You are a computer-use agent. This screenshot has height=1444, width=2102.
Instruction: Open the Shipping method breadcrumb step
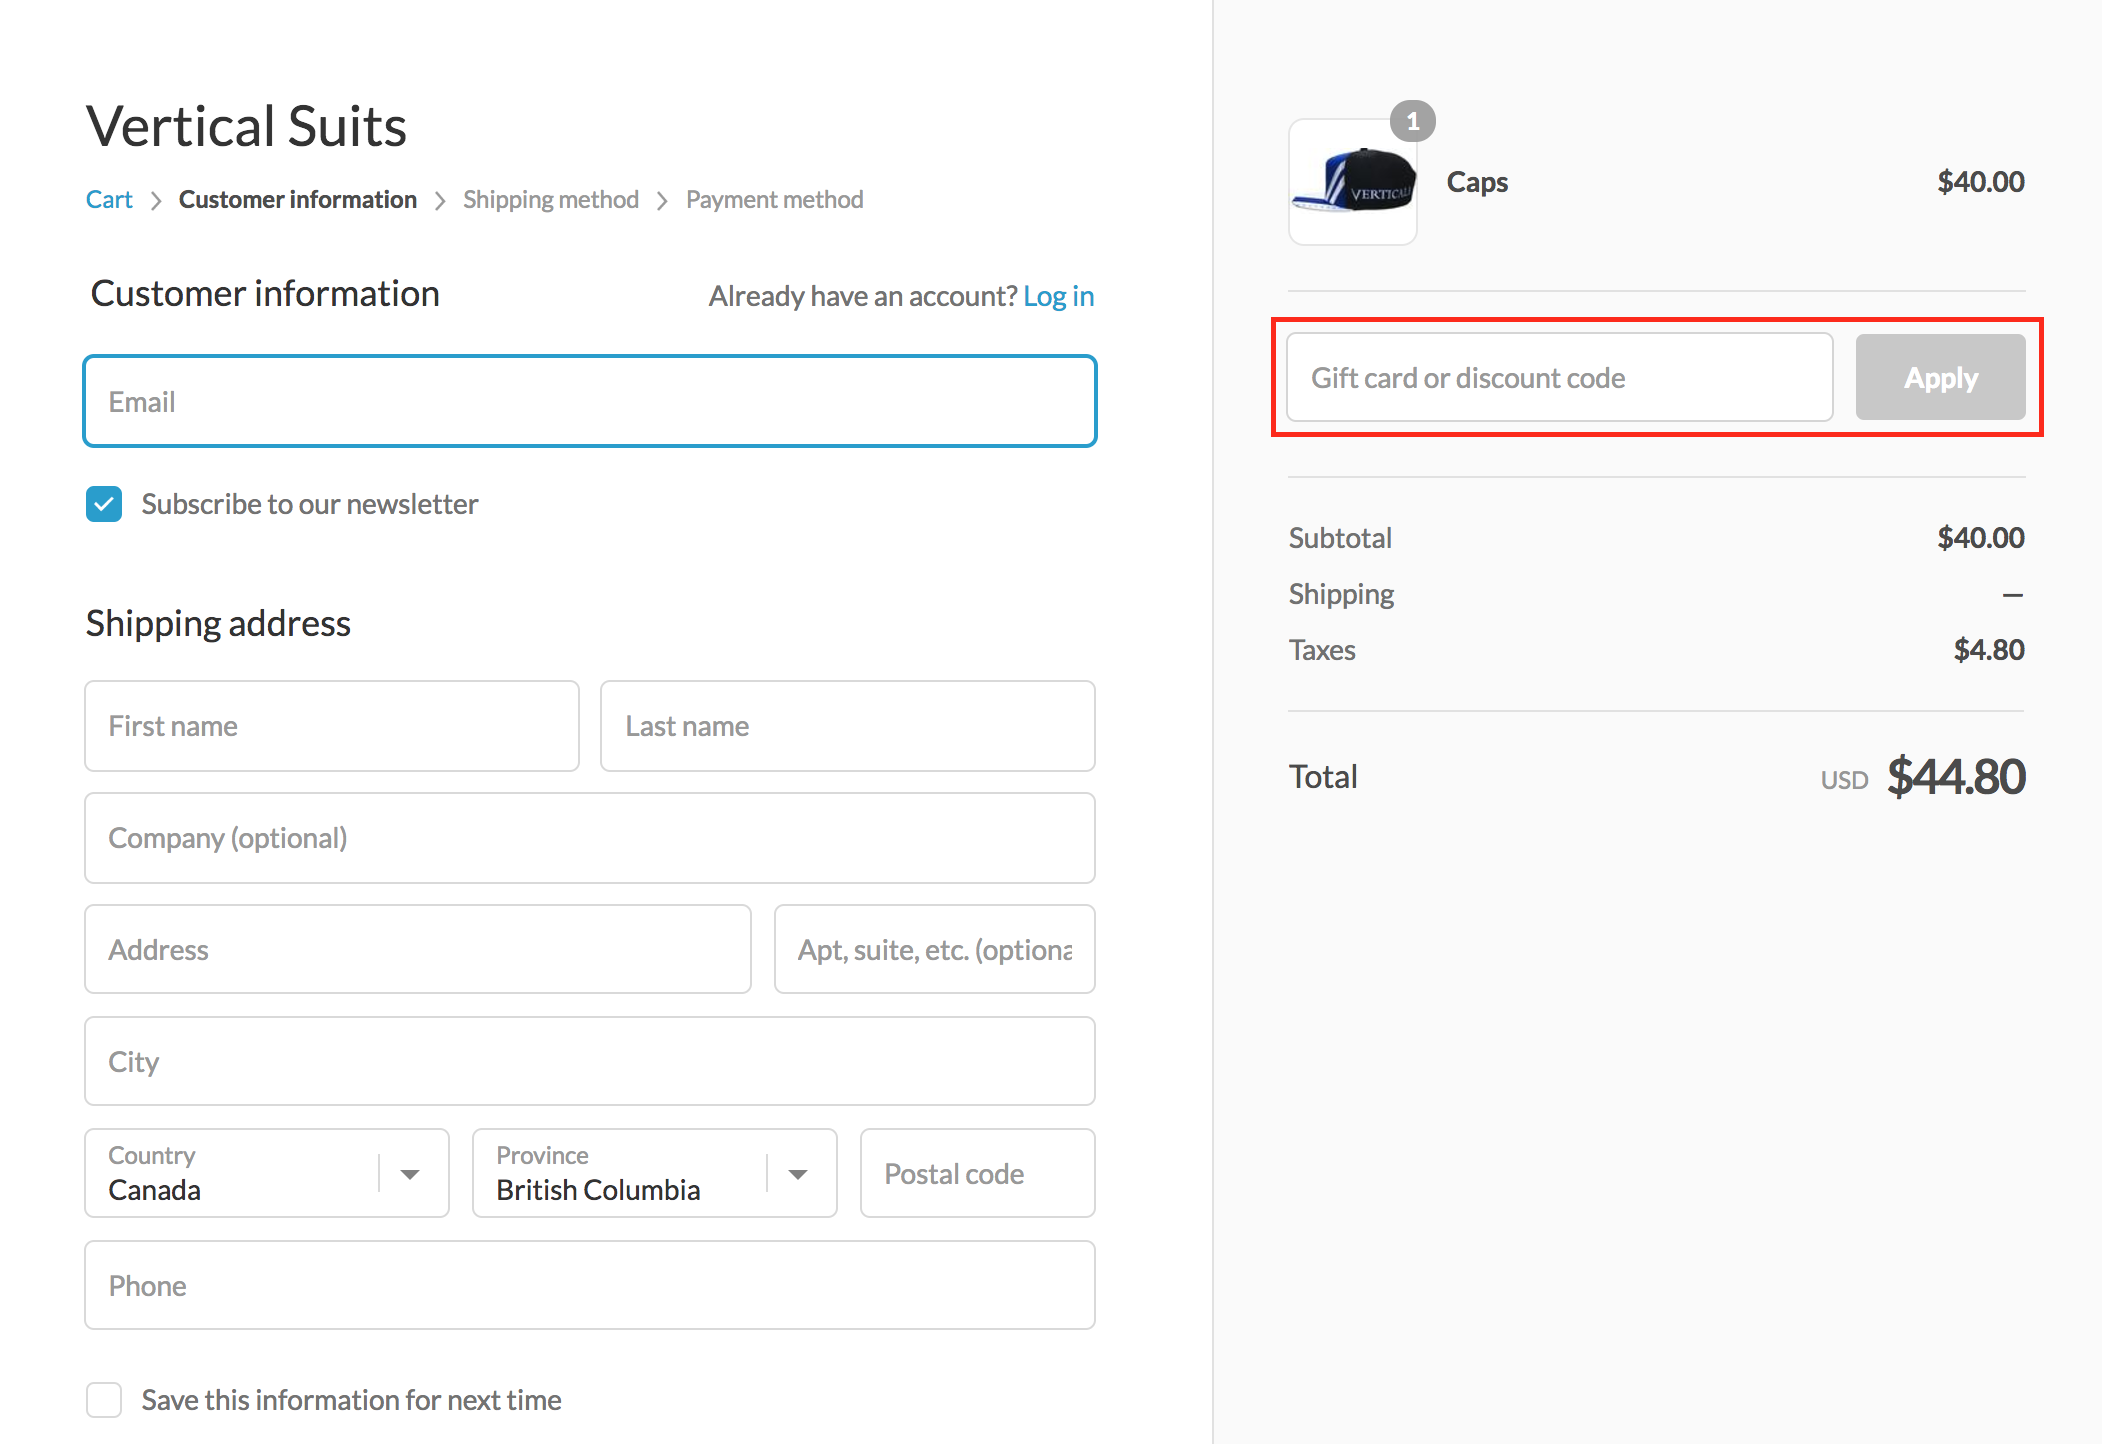pyautogui.click(x=550, y=200)
